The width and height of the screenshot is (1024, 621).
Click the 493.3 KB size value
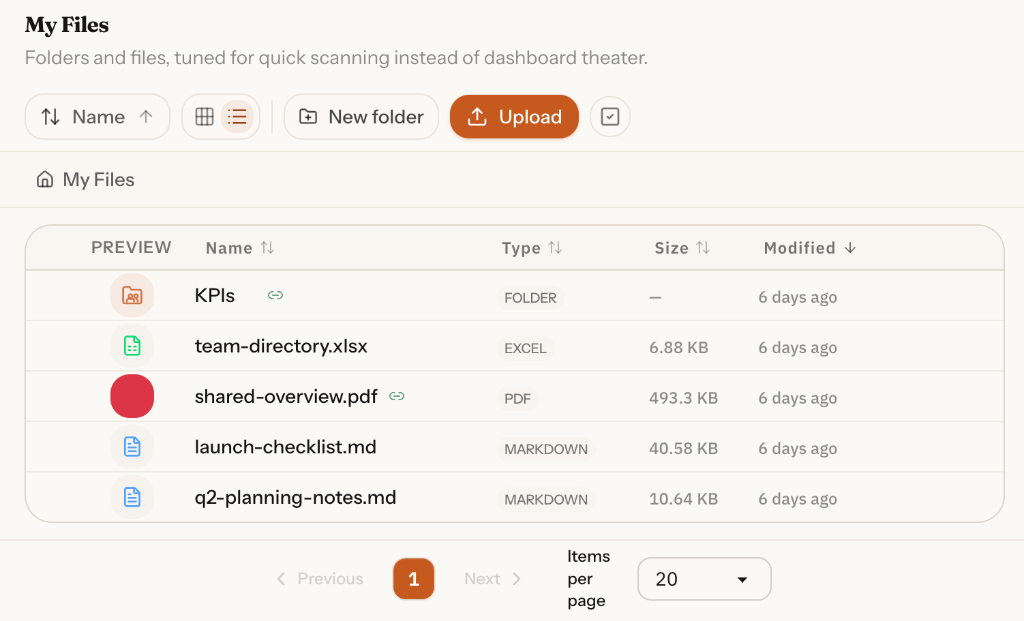pyautogui.click(x=683, y=398)
